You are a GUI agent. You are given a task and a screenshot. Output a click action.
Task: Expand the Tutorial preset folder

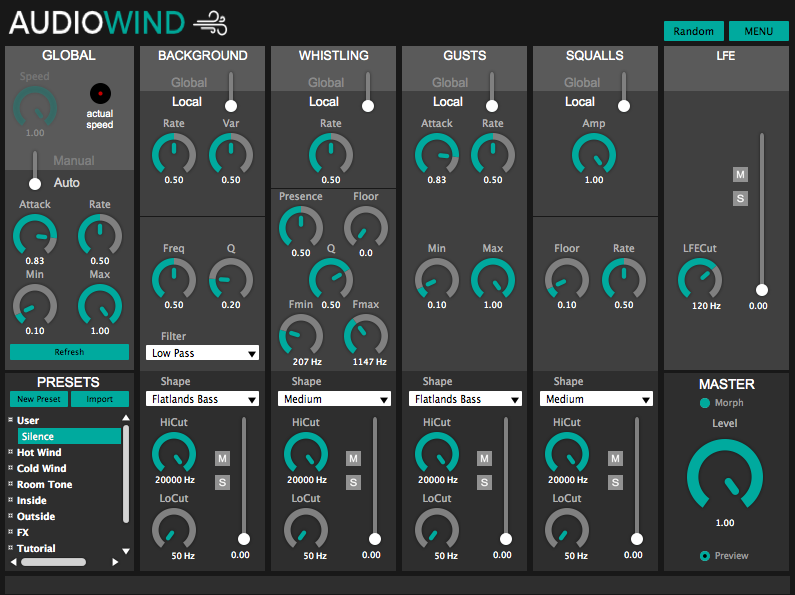10,547
